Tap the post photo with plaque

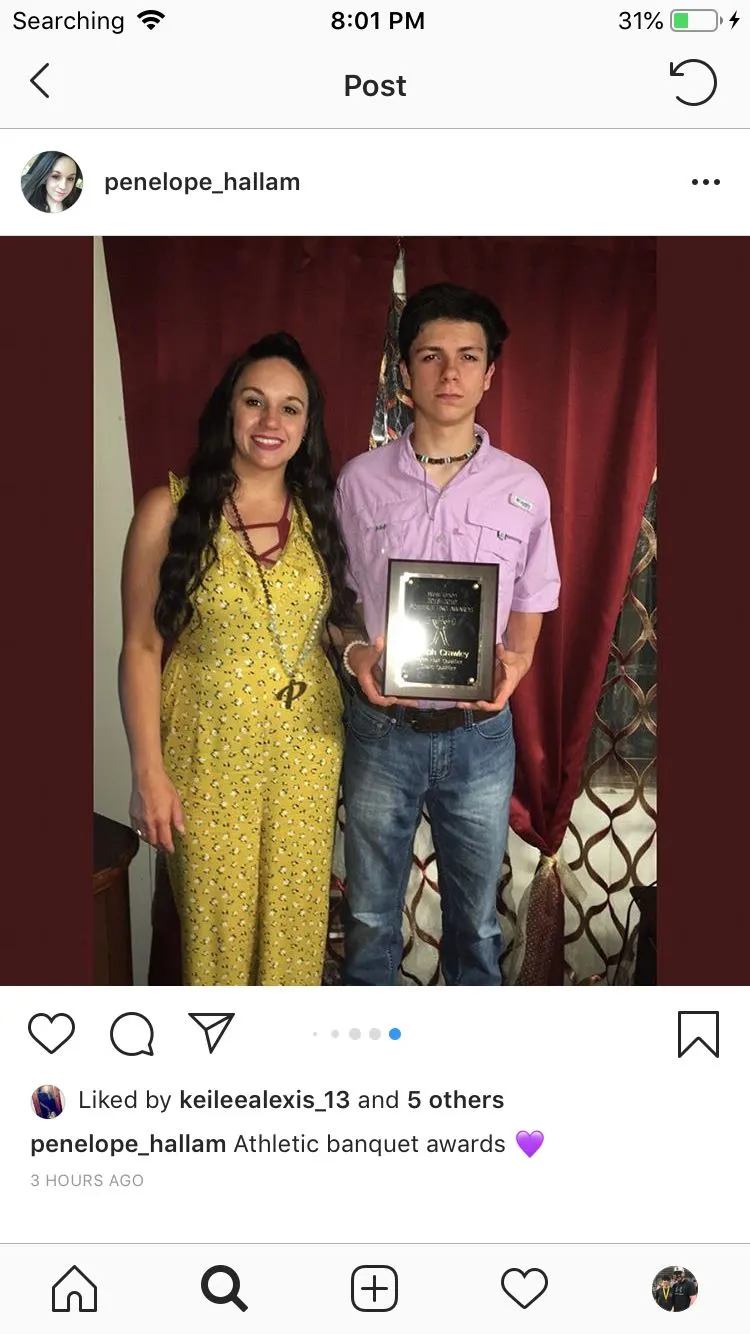click(375, 611)
